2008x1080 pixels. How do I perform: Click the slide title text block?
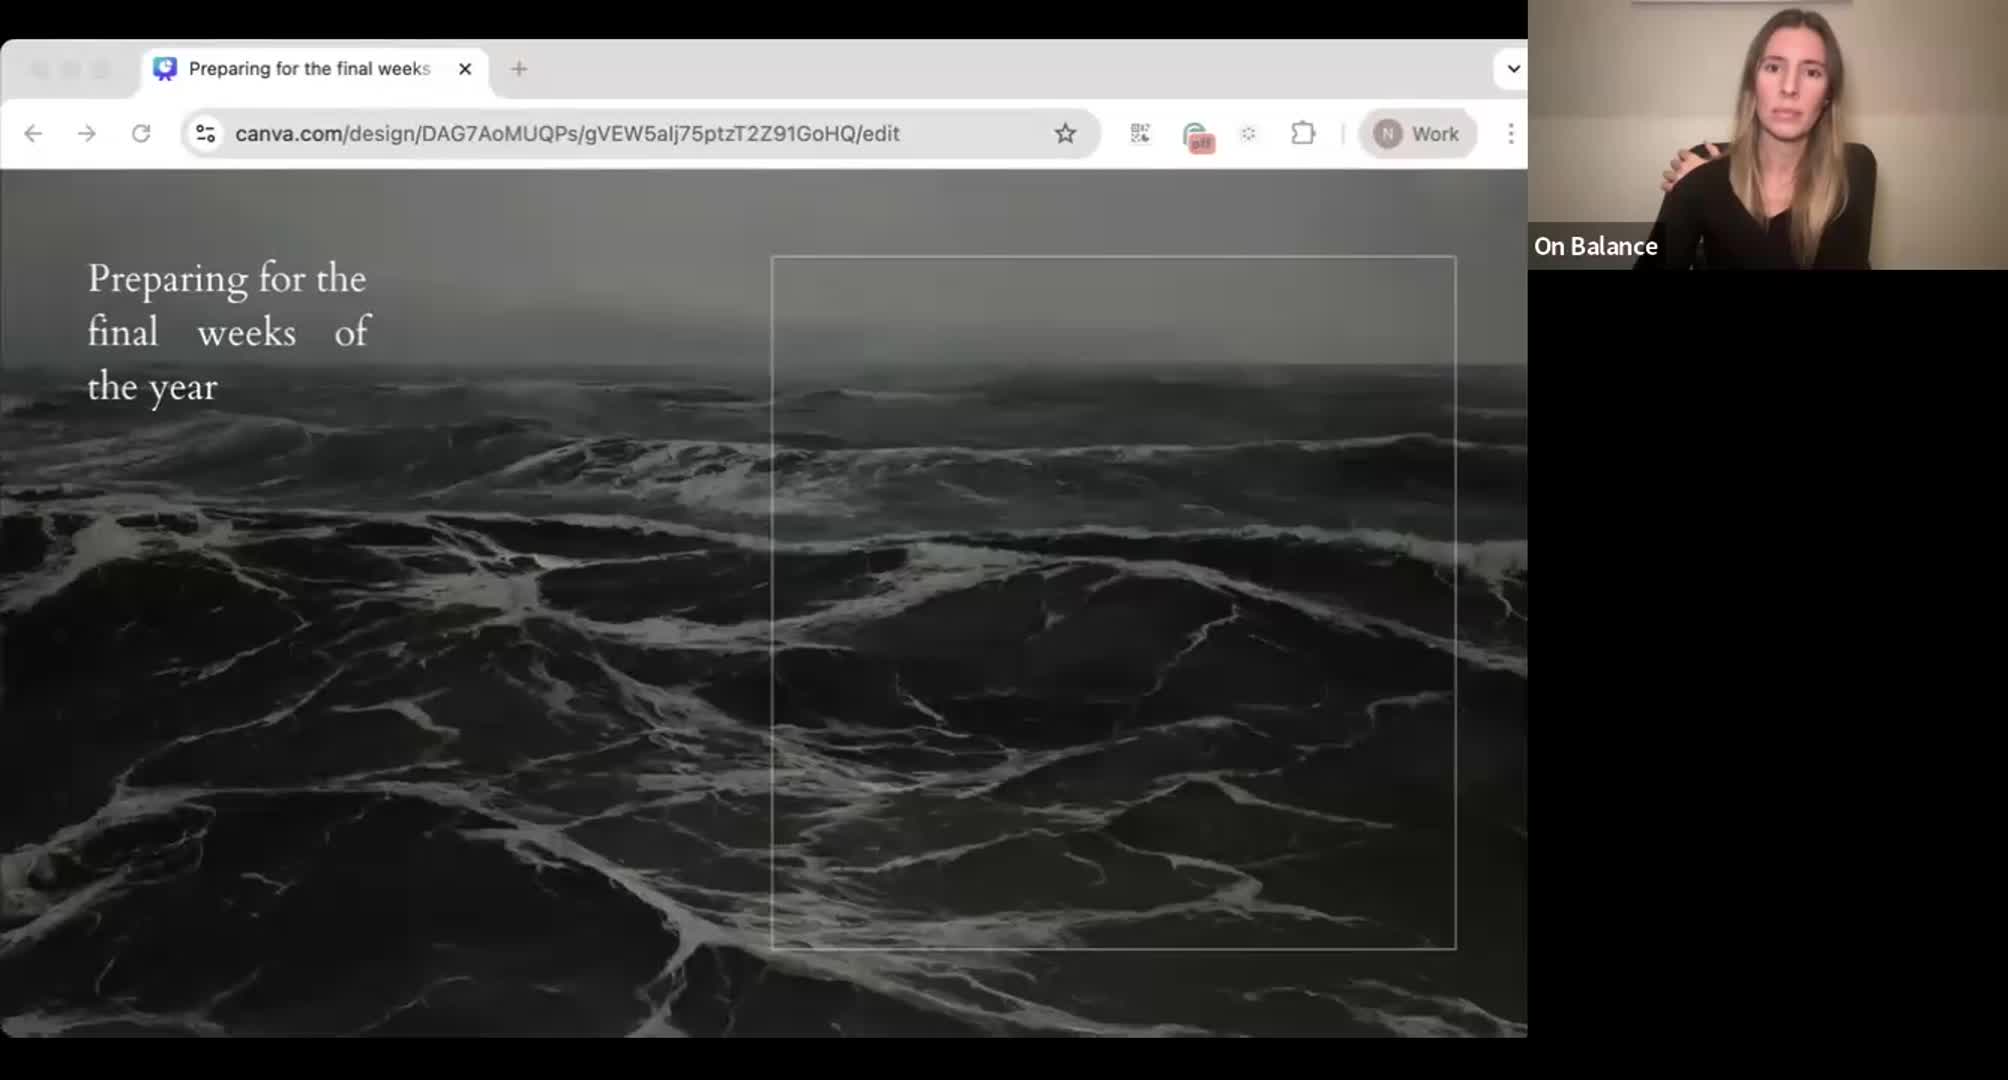coord(229,332)
